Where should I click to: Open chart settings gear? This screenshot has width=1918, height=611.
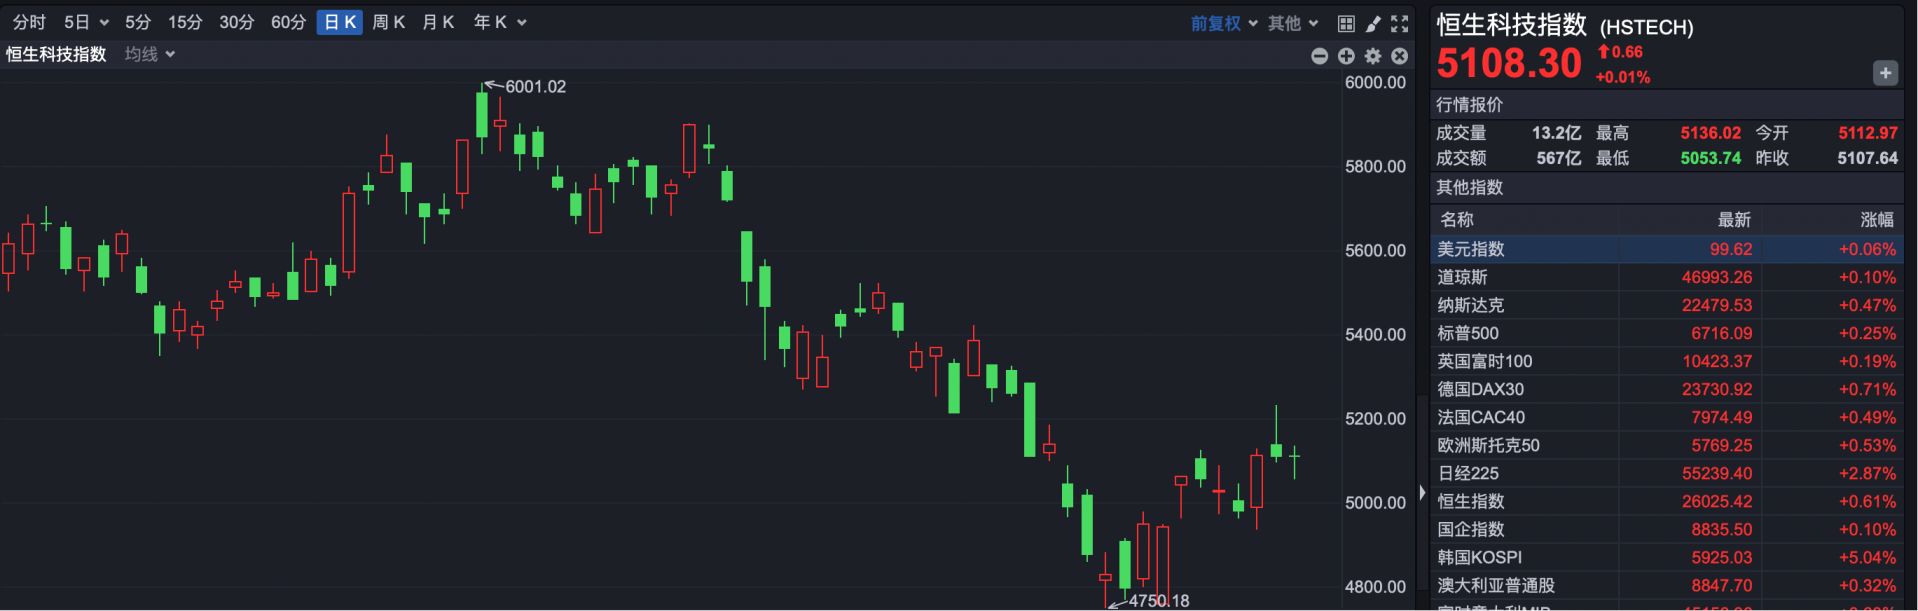point(1373,56)
